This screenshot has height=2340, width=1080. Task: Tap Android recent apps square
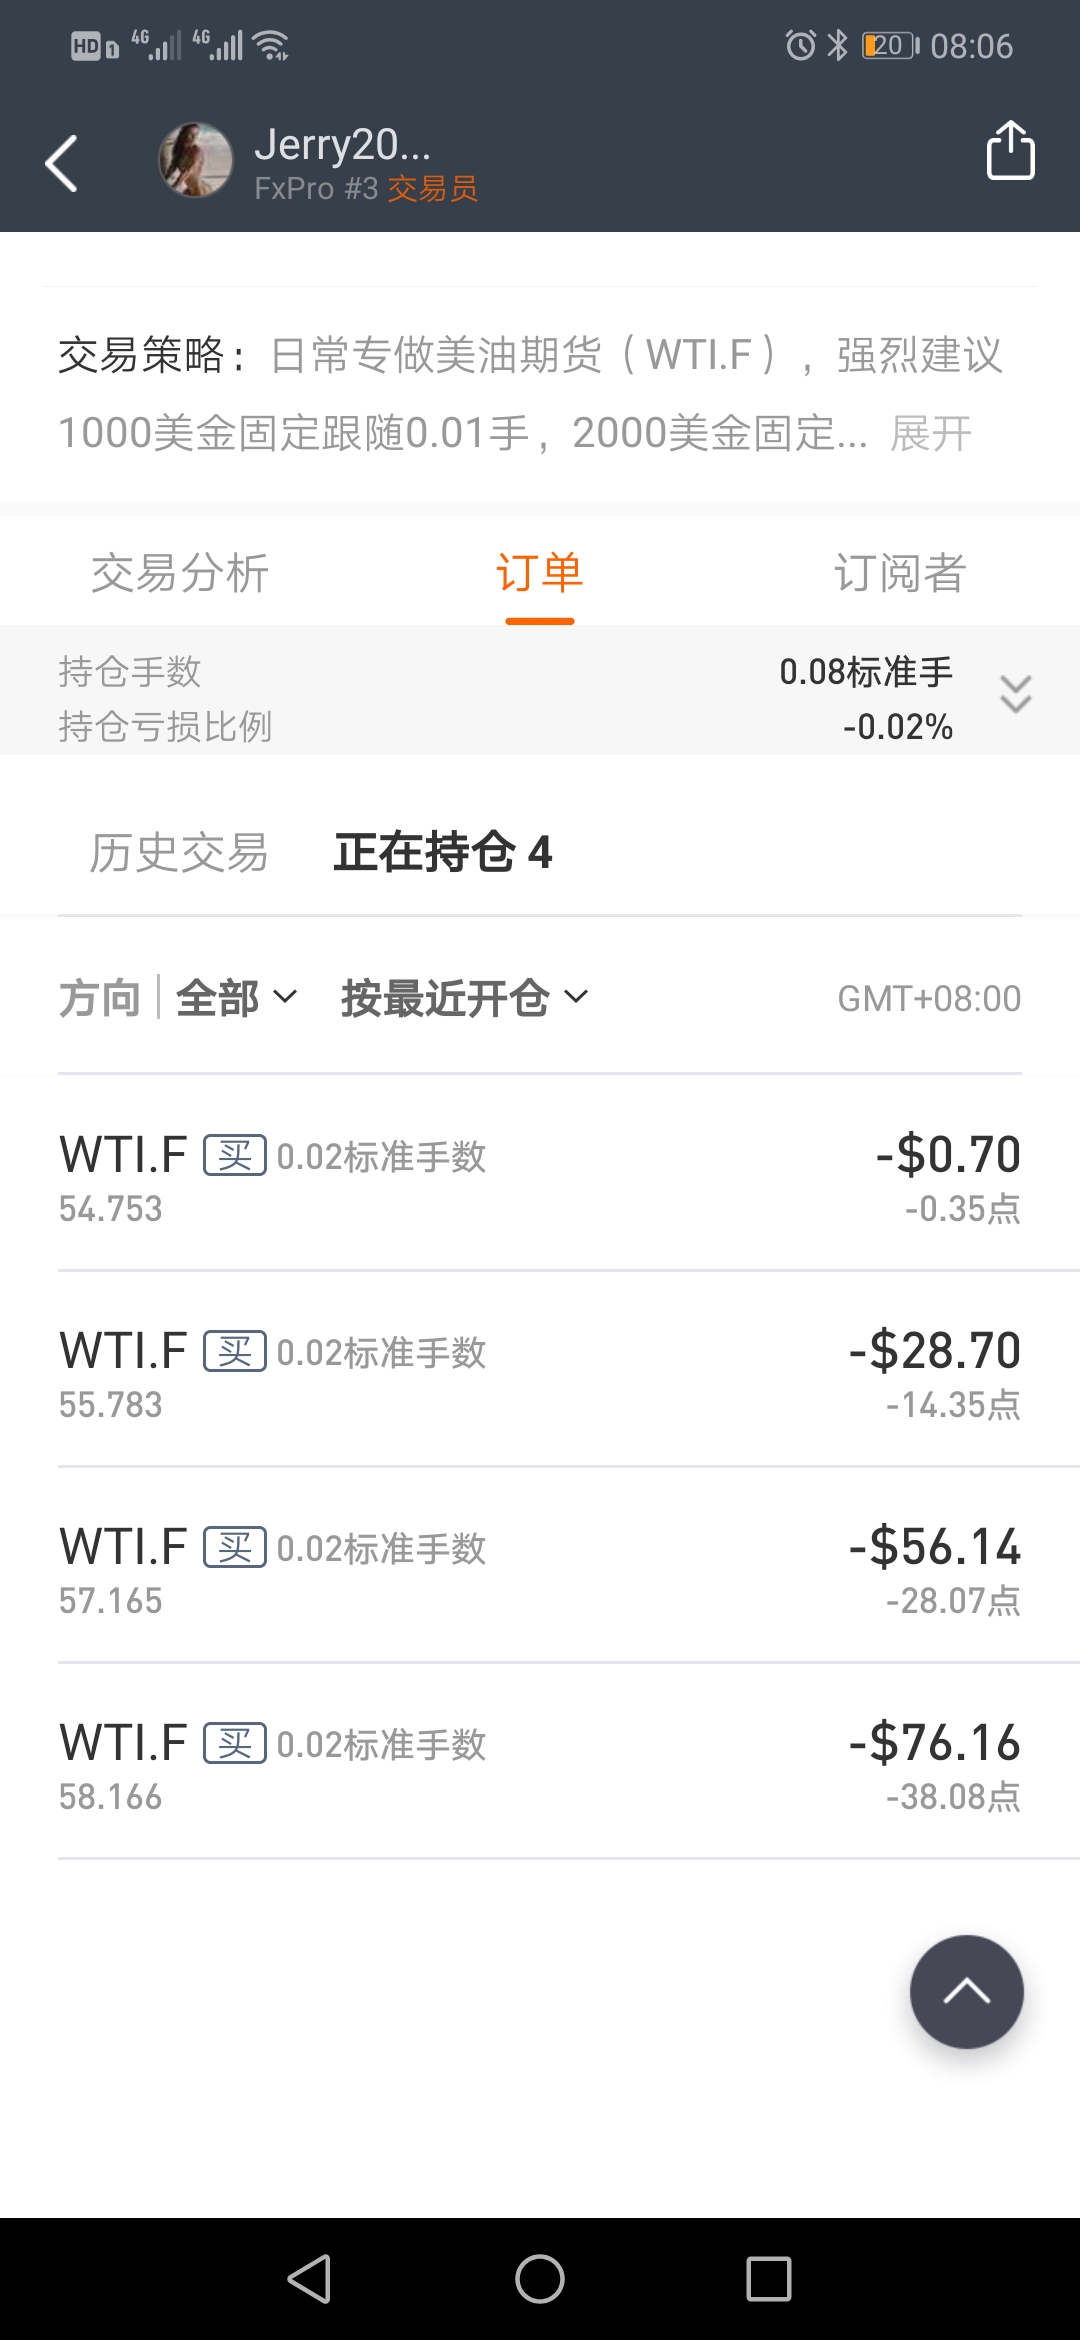coord(769,2279)
